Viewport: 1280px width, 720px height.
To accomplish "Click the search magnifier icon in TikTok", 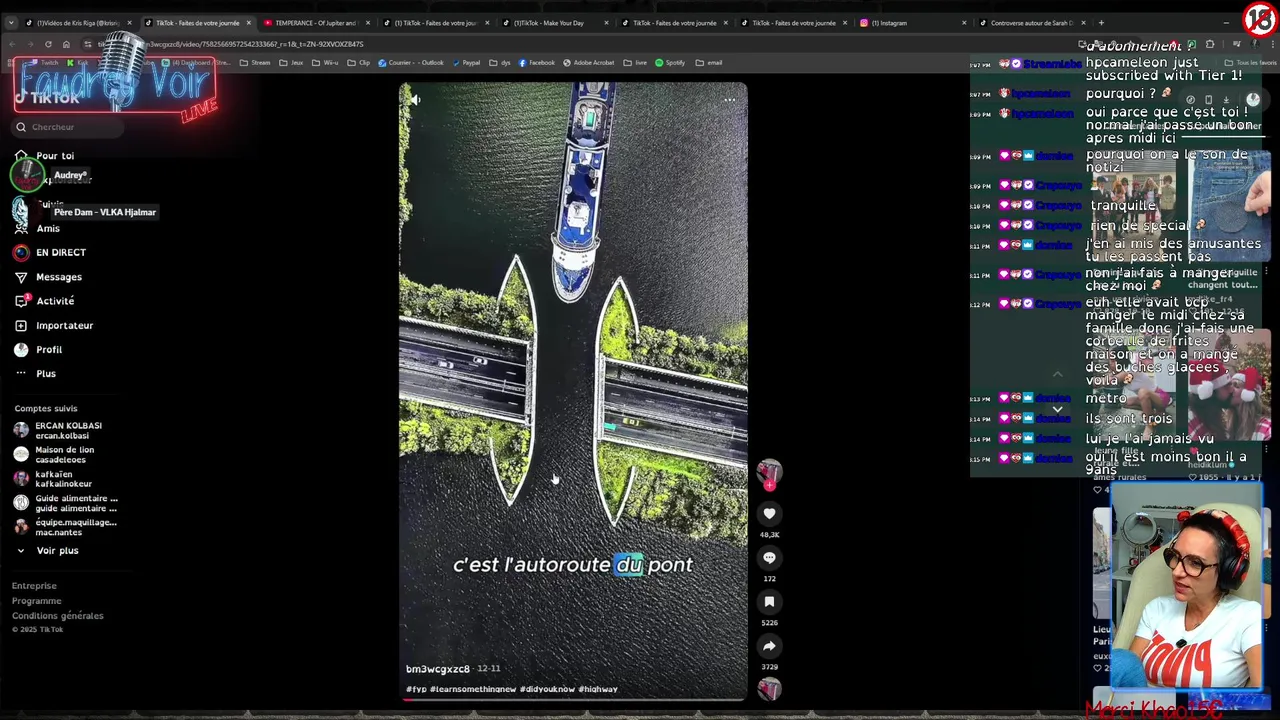I will click(21, 127).
